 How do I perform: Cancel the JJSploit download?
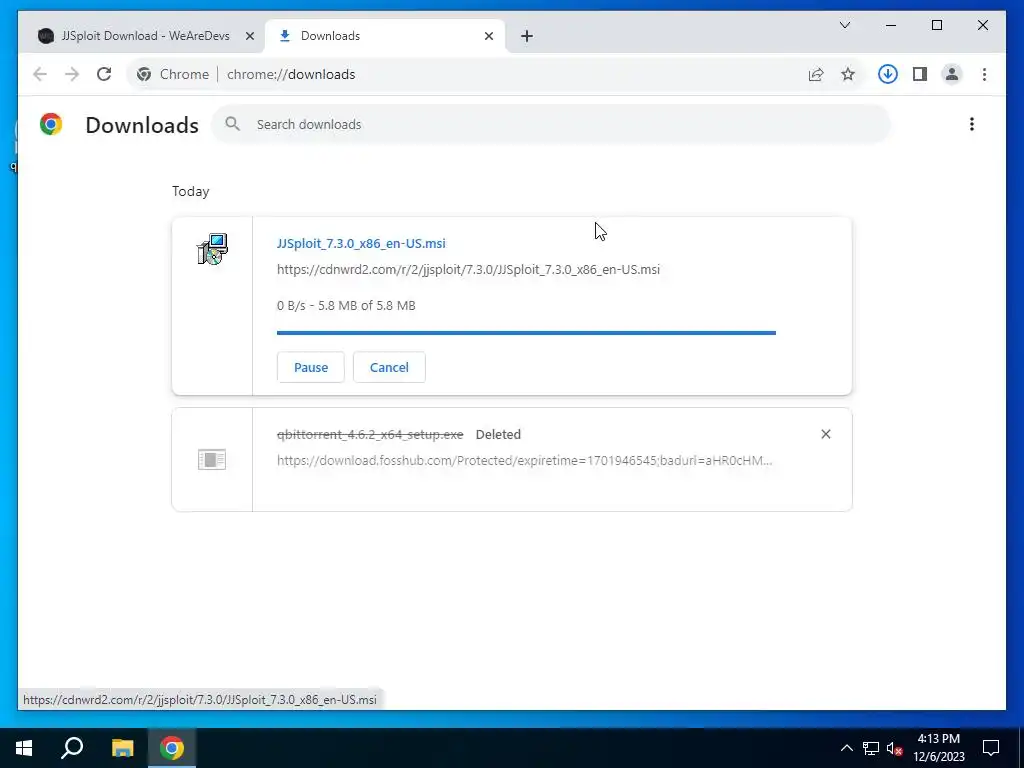389,367
